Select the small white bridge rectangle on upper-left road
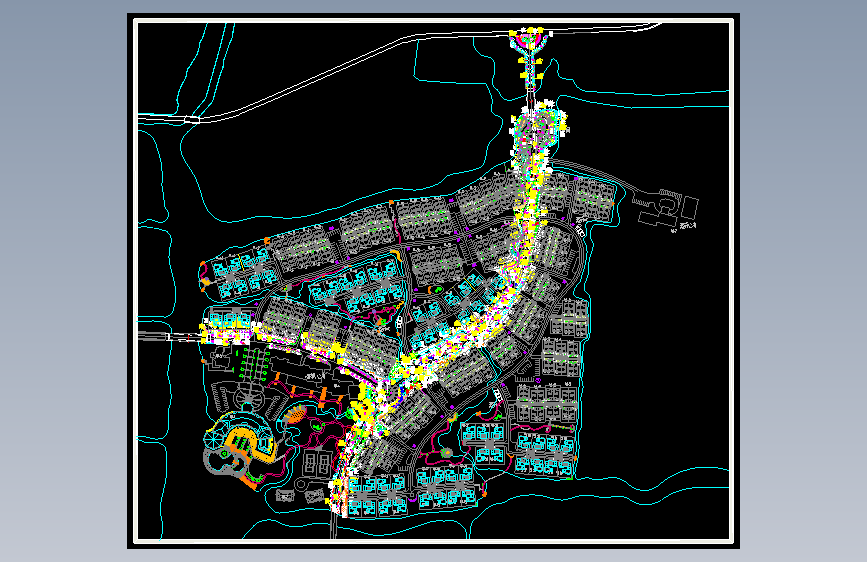Screen dimensions: 867x562 [x=191, y=119]
